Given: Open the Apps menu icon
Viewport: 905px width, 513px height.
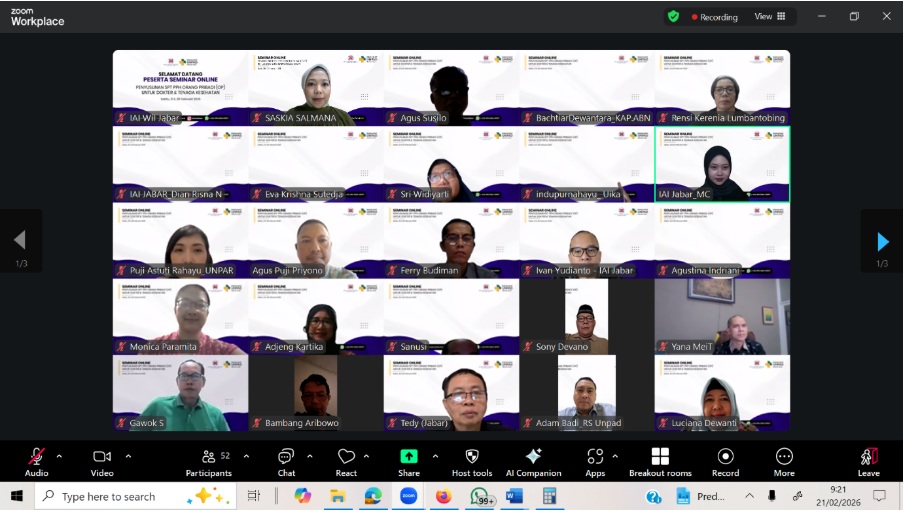Looking at the screenshot, I should click(595, 458).
